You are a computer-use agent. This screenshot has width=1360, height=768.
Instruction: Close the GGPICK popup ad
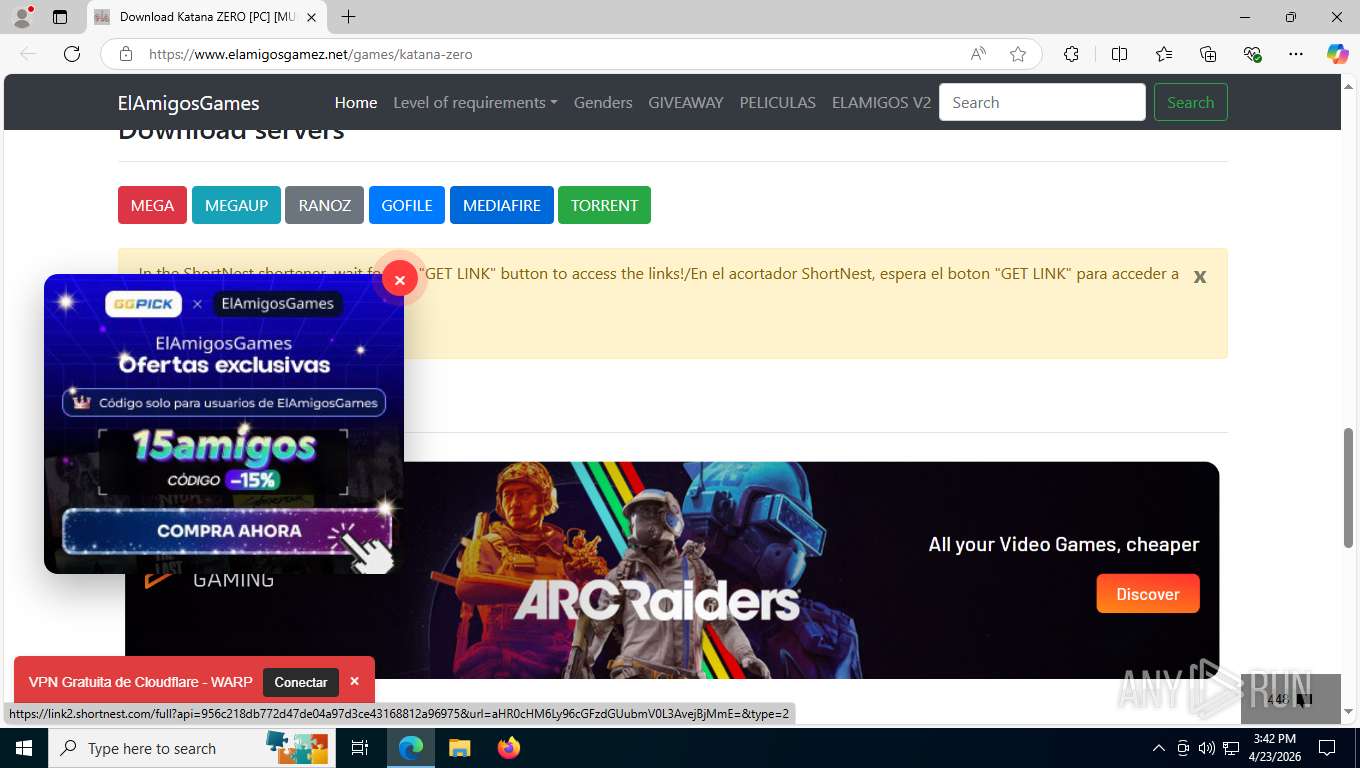click(x=399, y=280)
